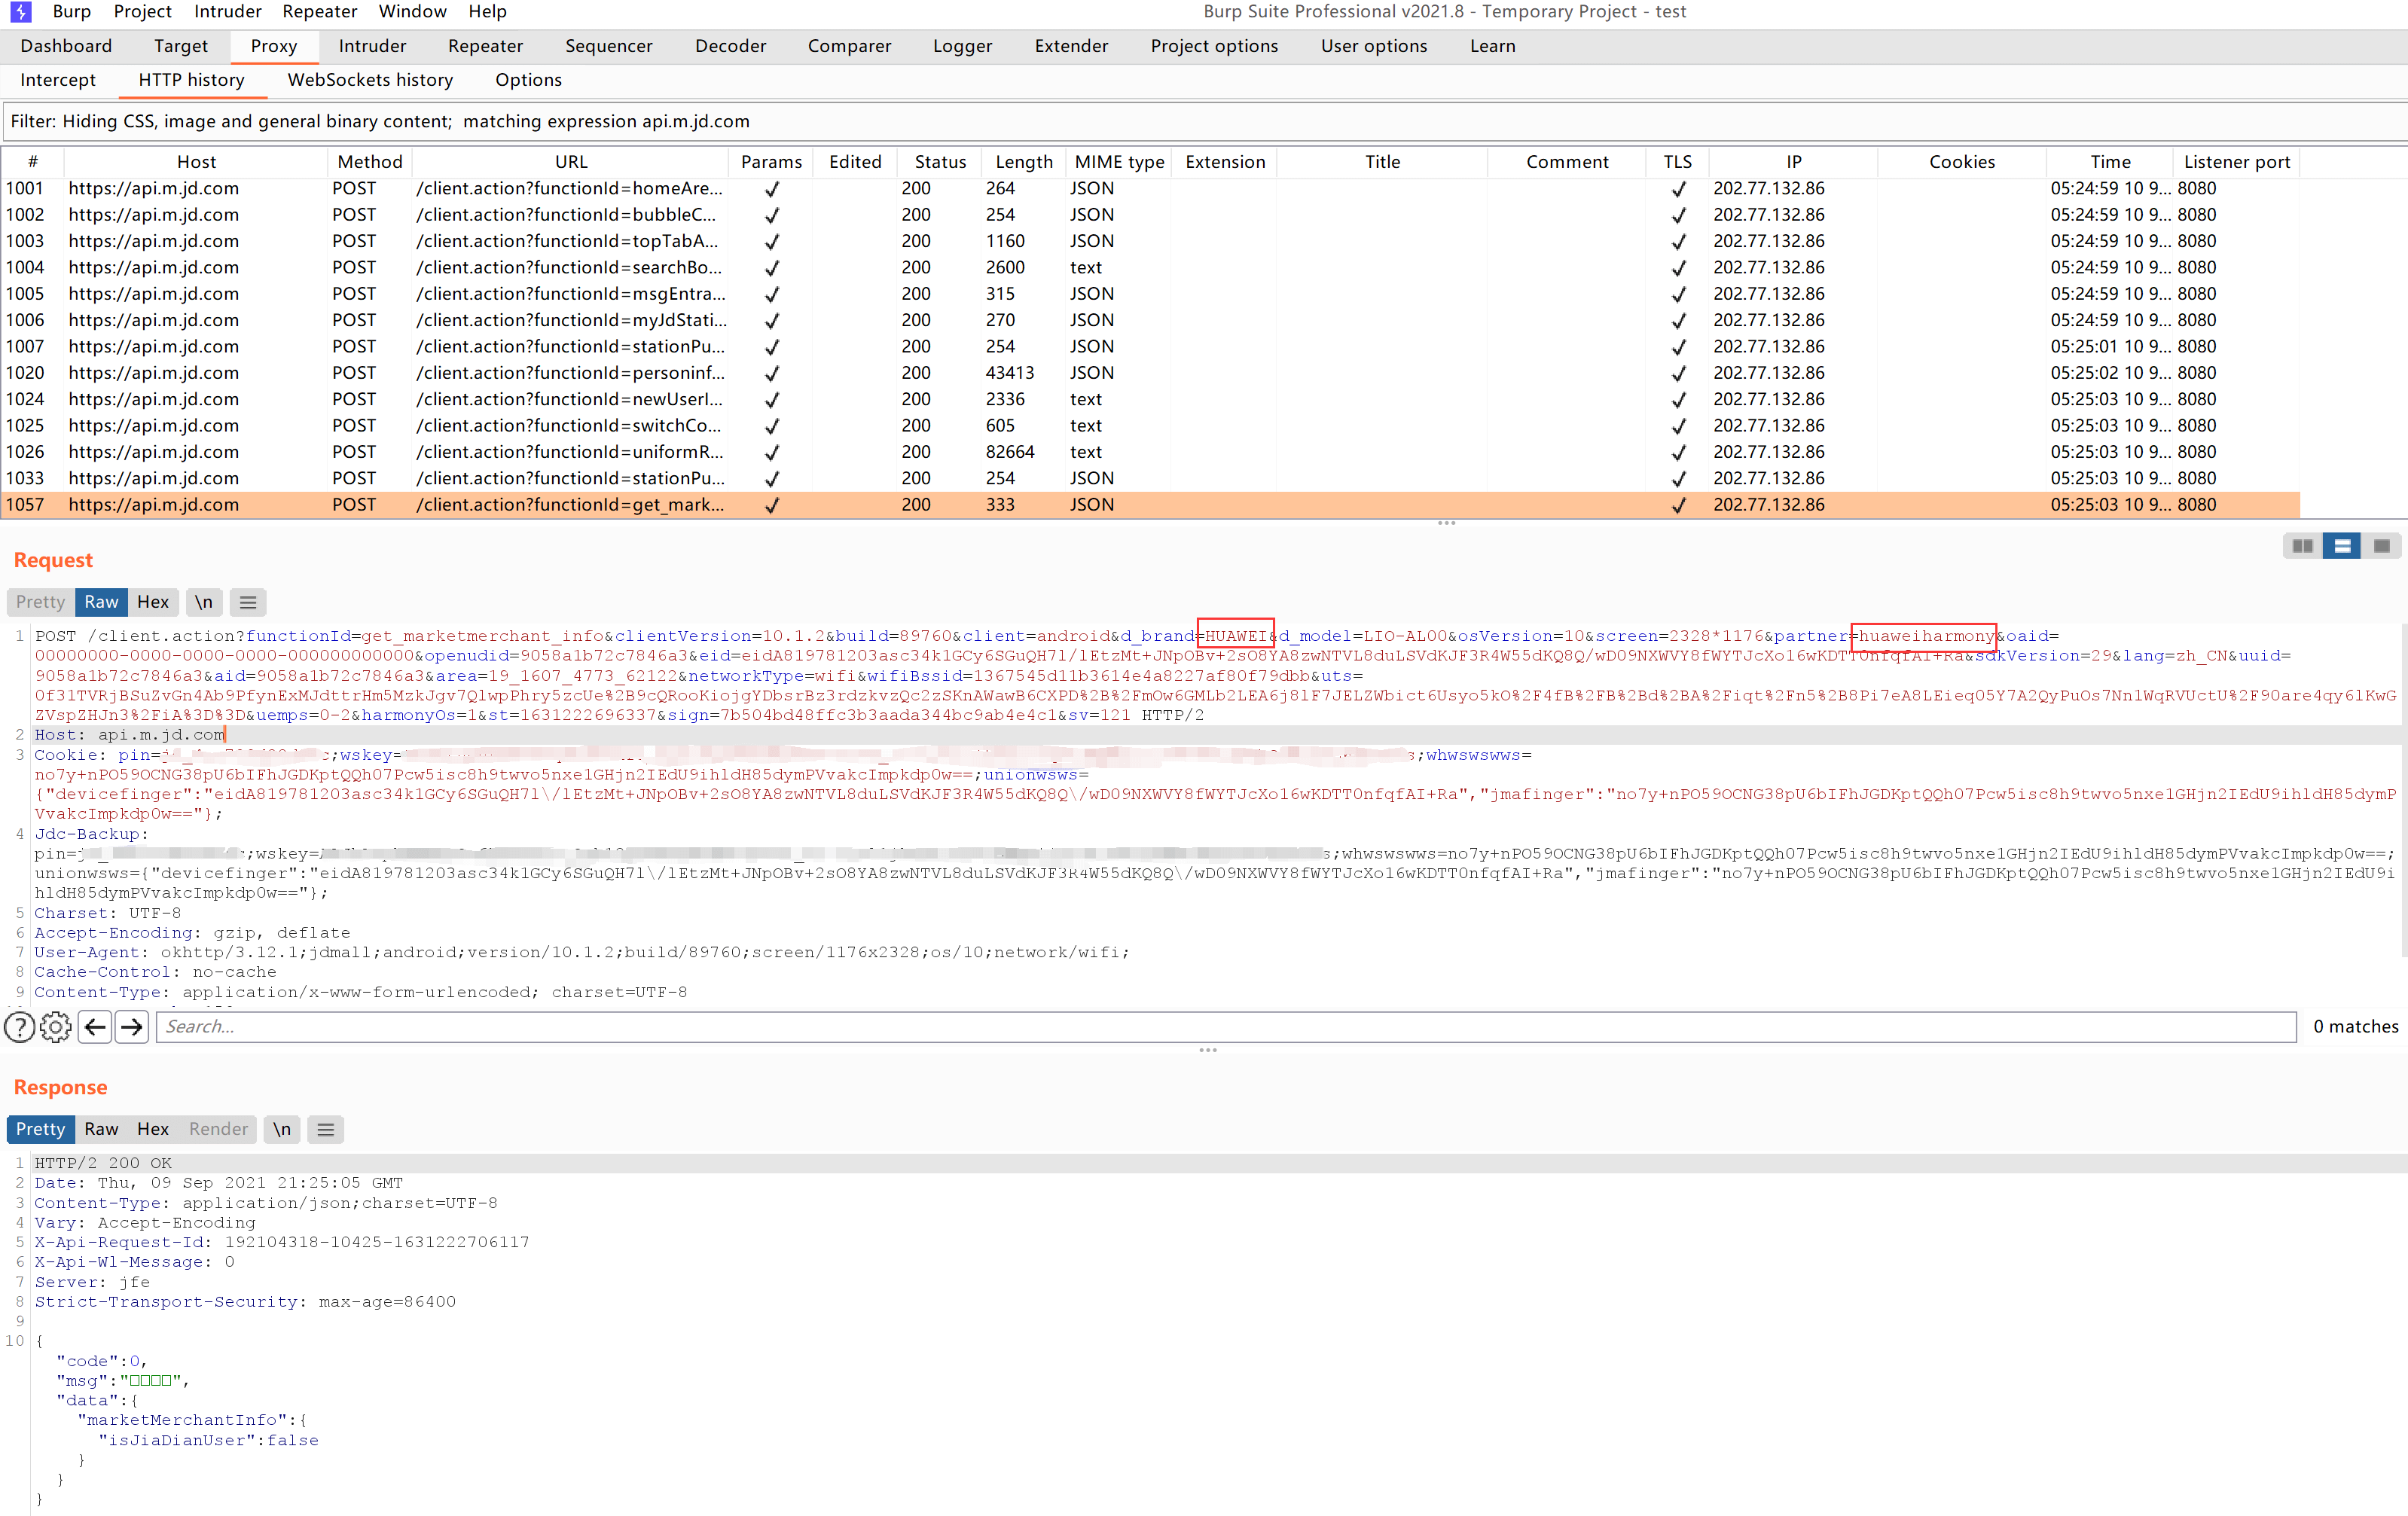
Task: Open search settings gear icon
Action: tap(56, 1027)
